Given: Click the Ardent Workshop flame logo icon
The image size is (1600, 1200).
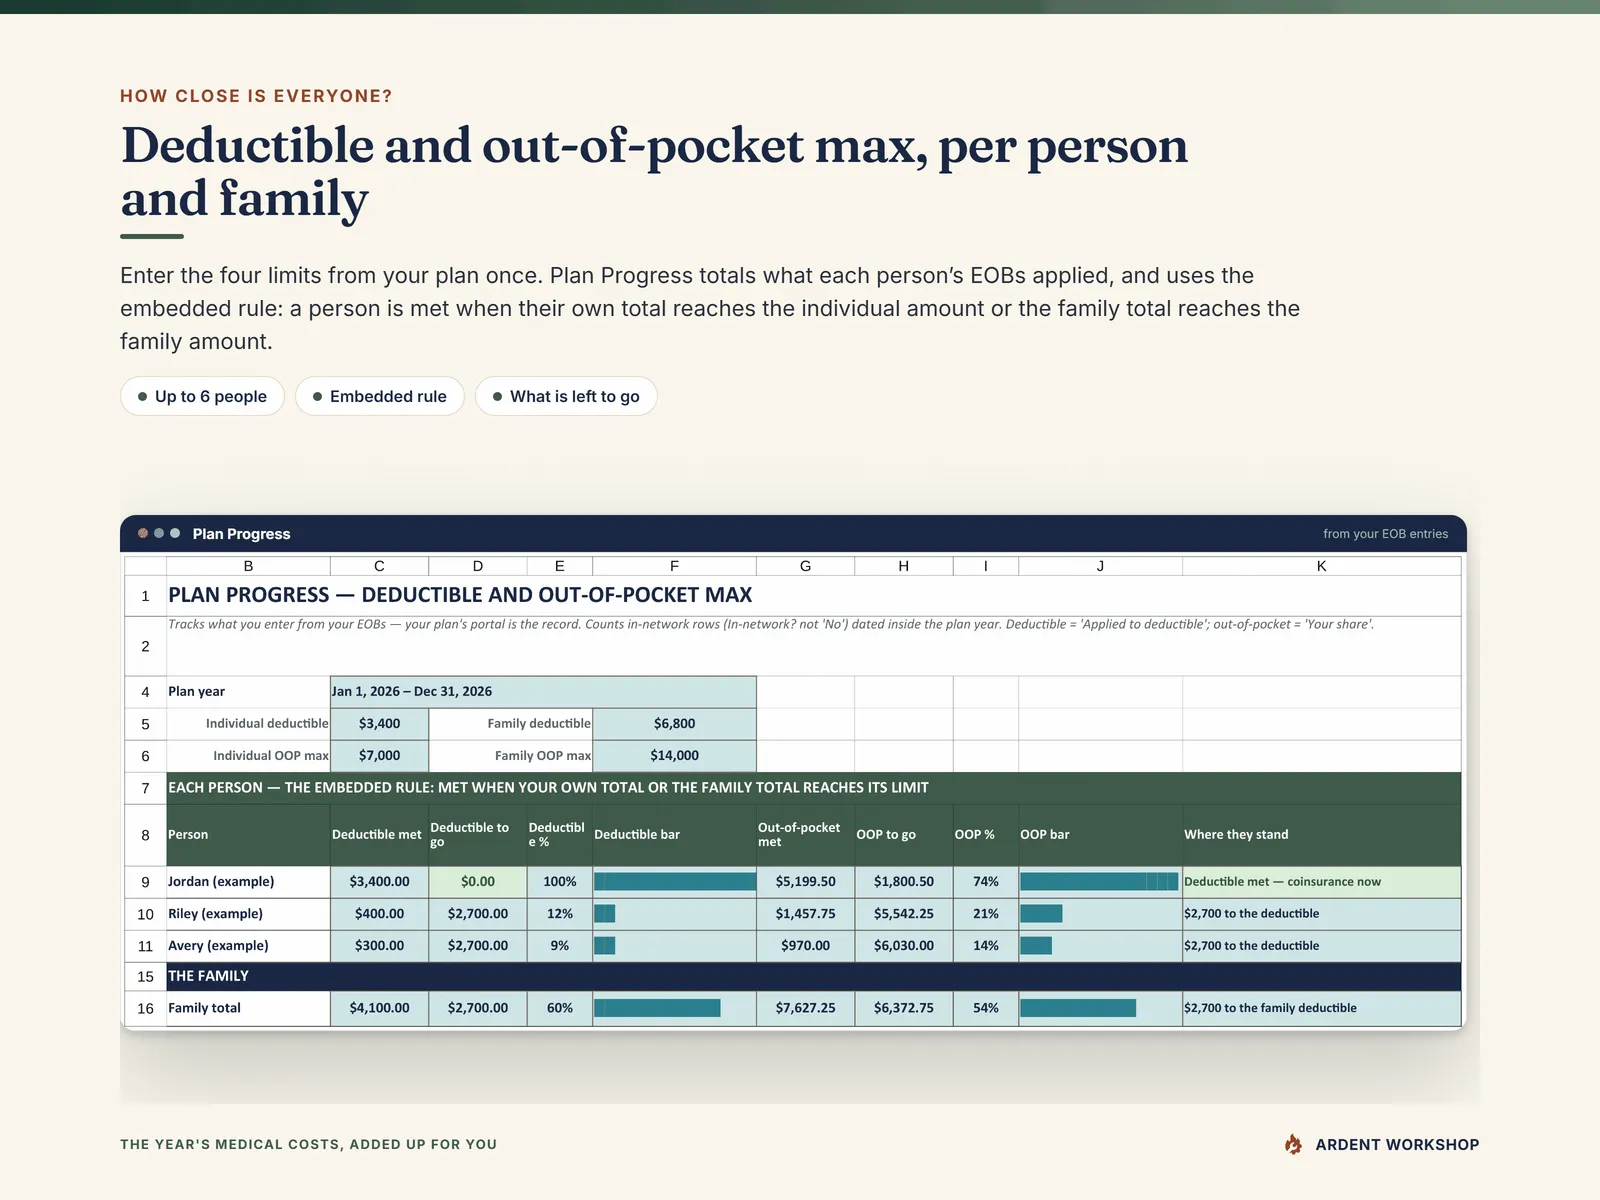Looking at the screenshot, I should pyautogui.click(x=1293, y=1144).
